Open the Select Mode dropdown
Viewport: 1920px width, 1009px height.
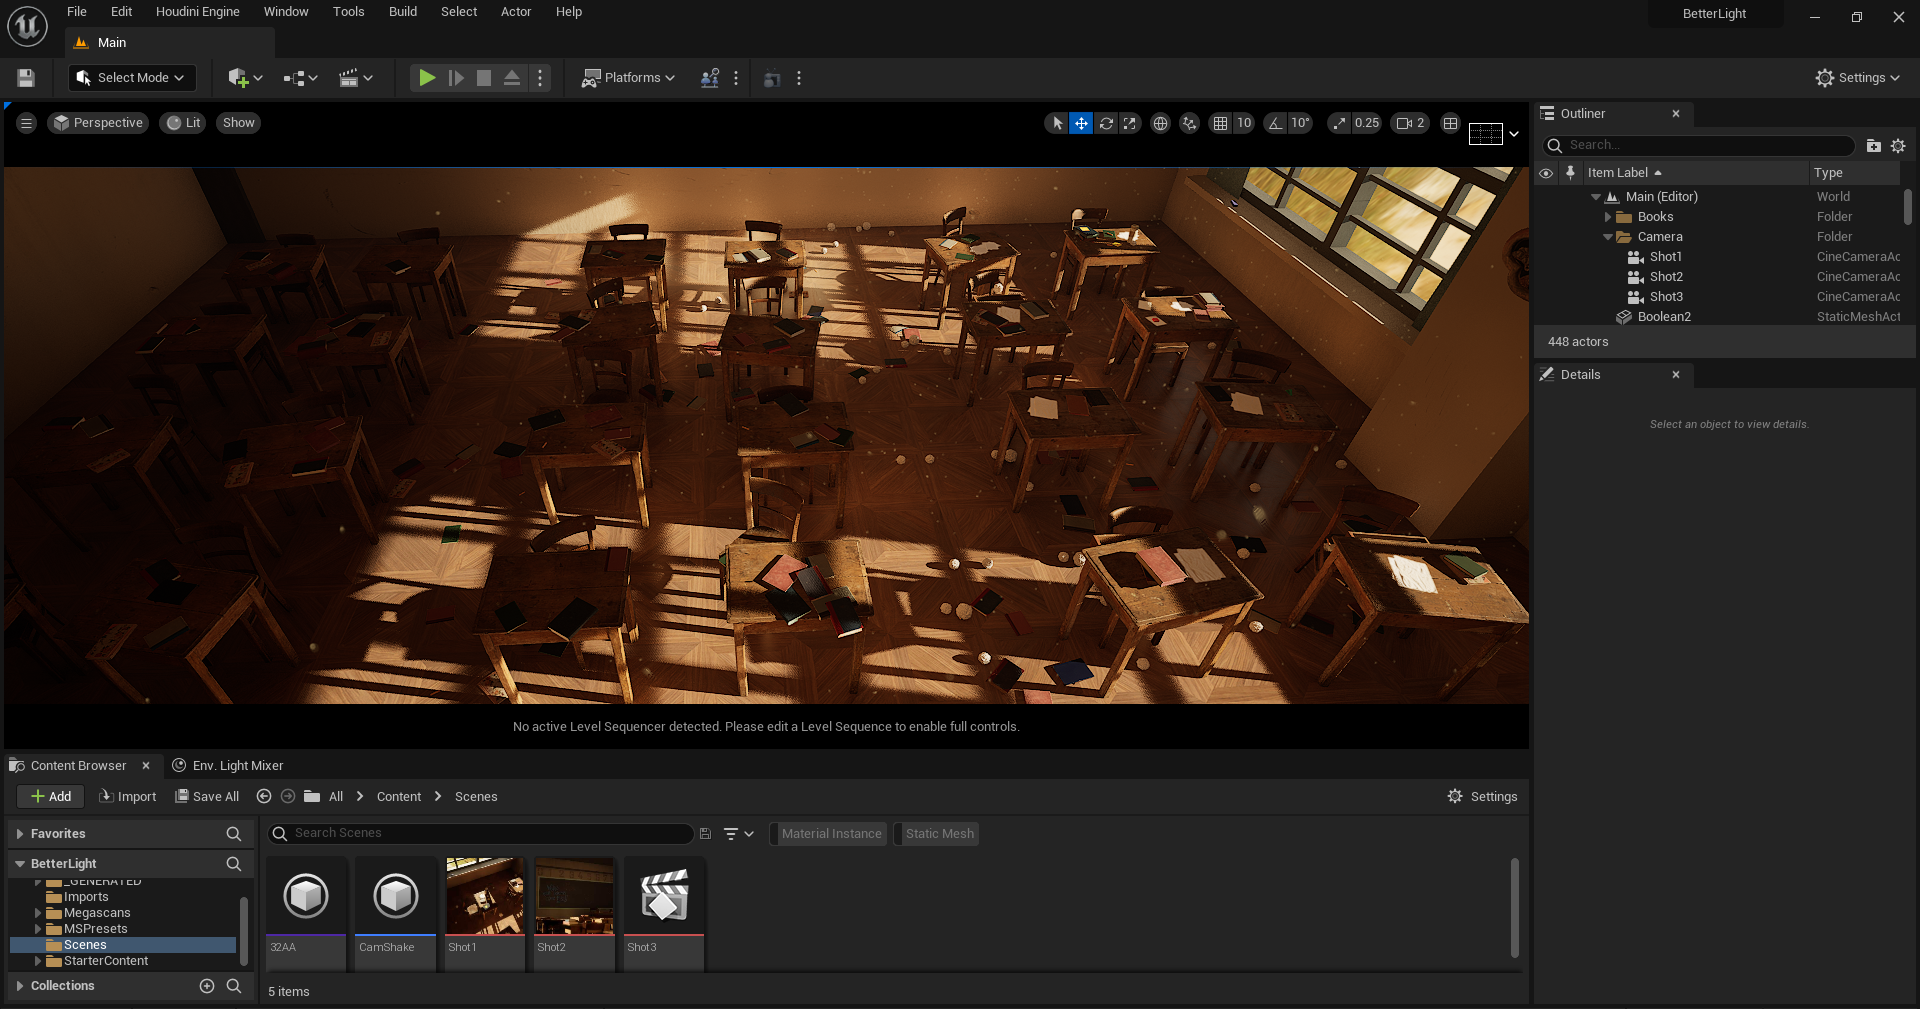click(132, 78)
